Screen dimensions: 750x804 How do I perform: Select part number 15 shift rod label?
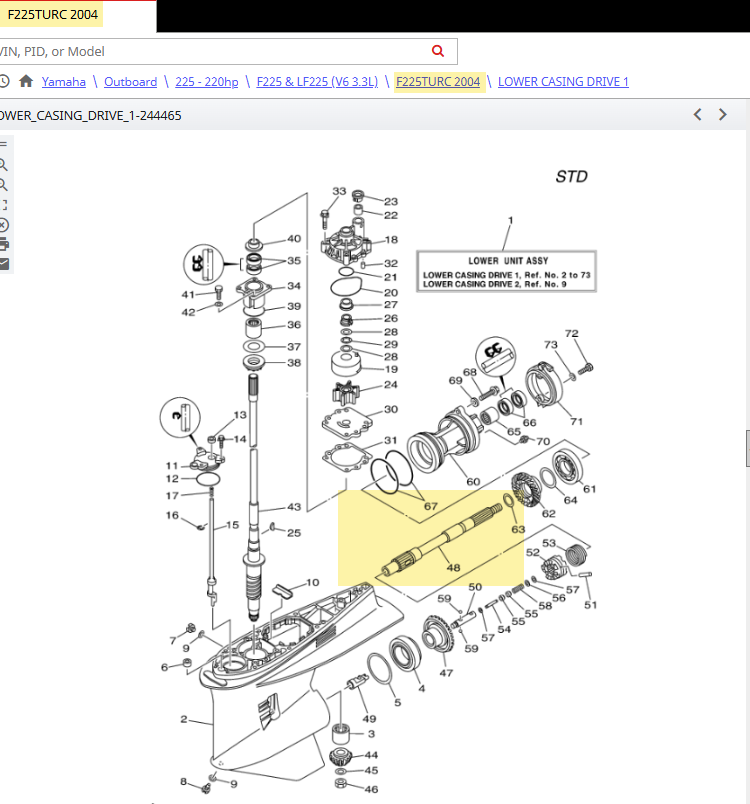(232, 525)
